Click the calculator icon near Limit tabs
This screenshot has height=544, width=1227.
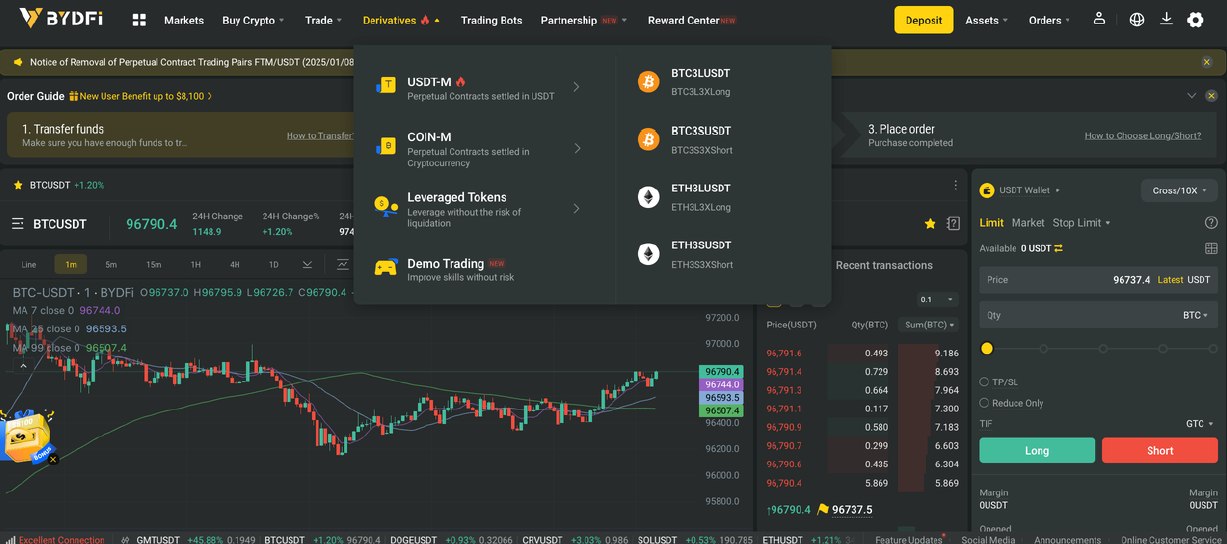click(1211, 248)
